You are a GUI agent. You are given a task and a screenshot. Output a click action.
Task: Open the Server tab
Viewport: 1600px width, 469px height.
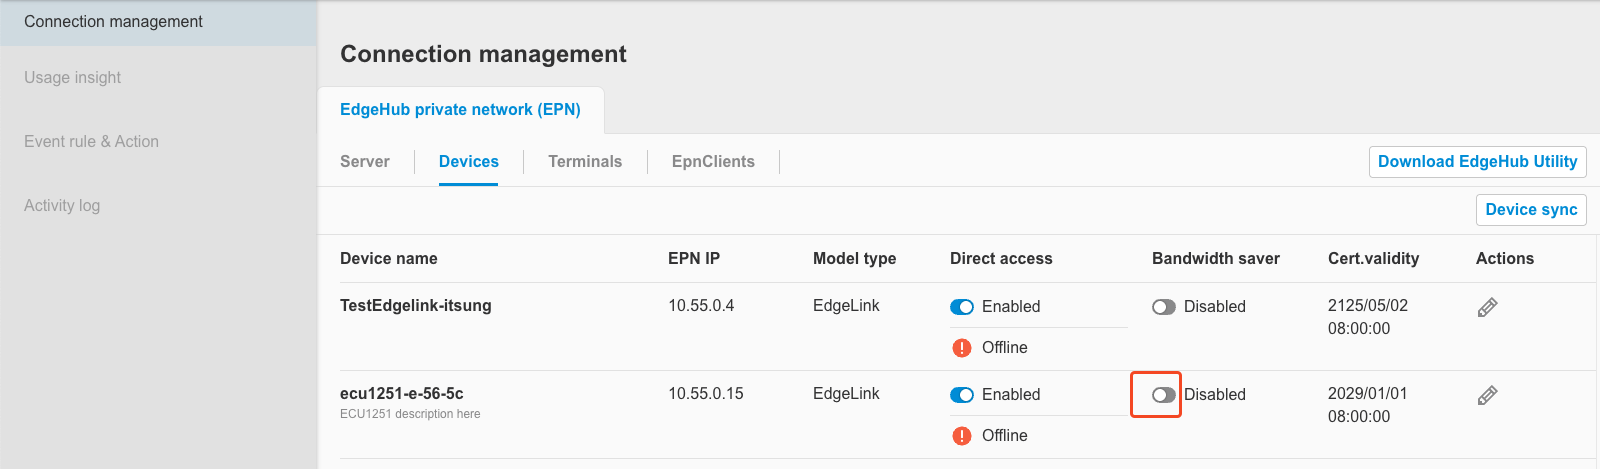click(365, 162)
